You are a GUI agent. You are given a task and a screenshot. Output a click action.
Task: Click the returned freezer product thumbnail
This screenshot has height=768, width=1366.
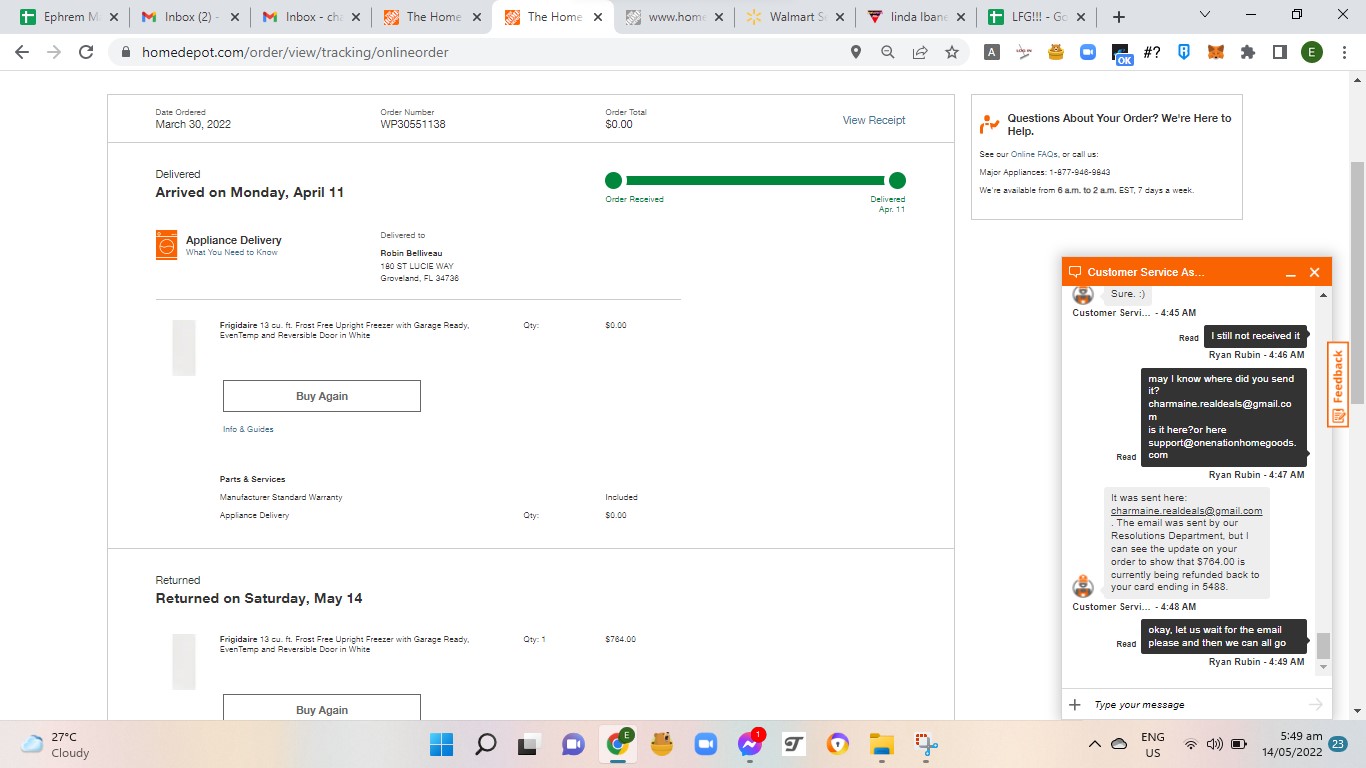(184, 661)
